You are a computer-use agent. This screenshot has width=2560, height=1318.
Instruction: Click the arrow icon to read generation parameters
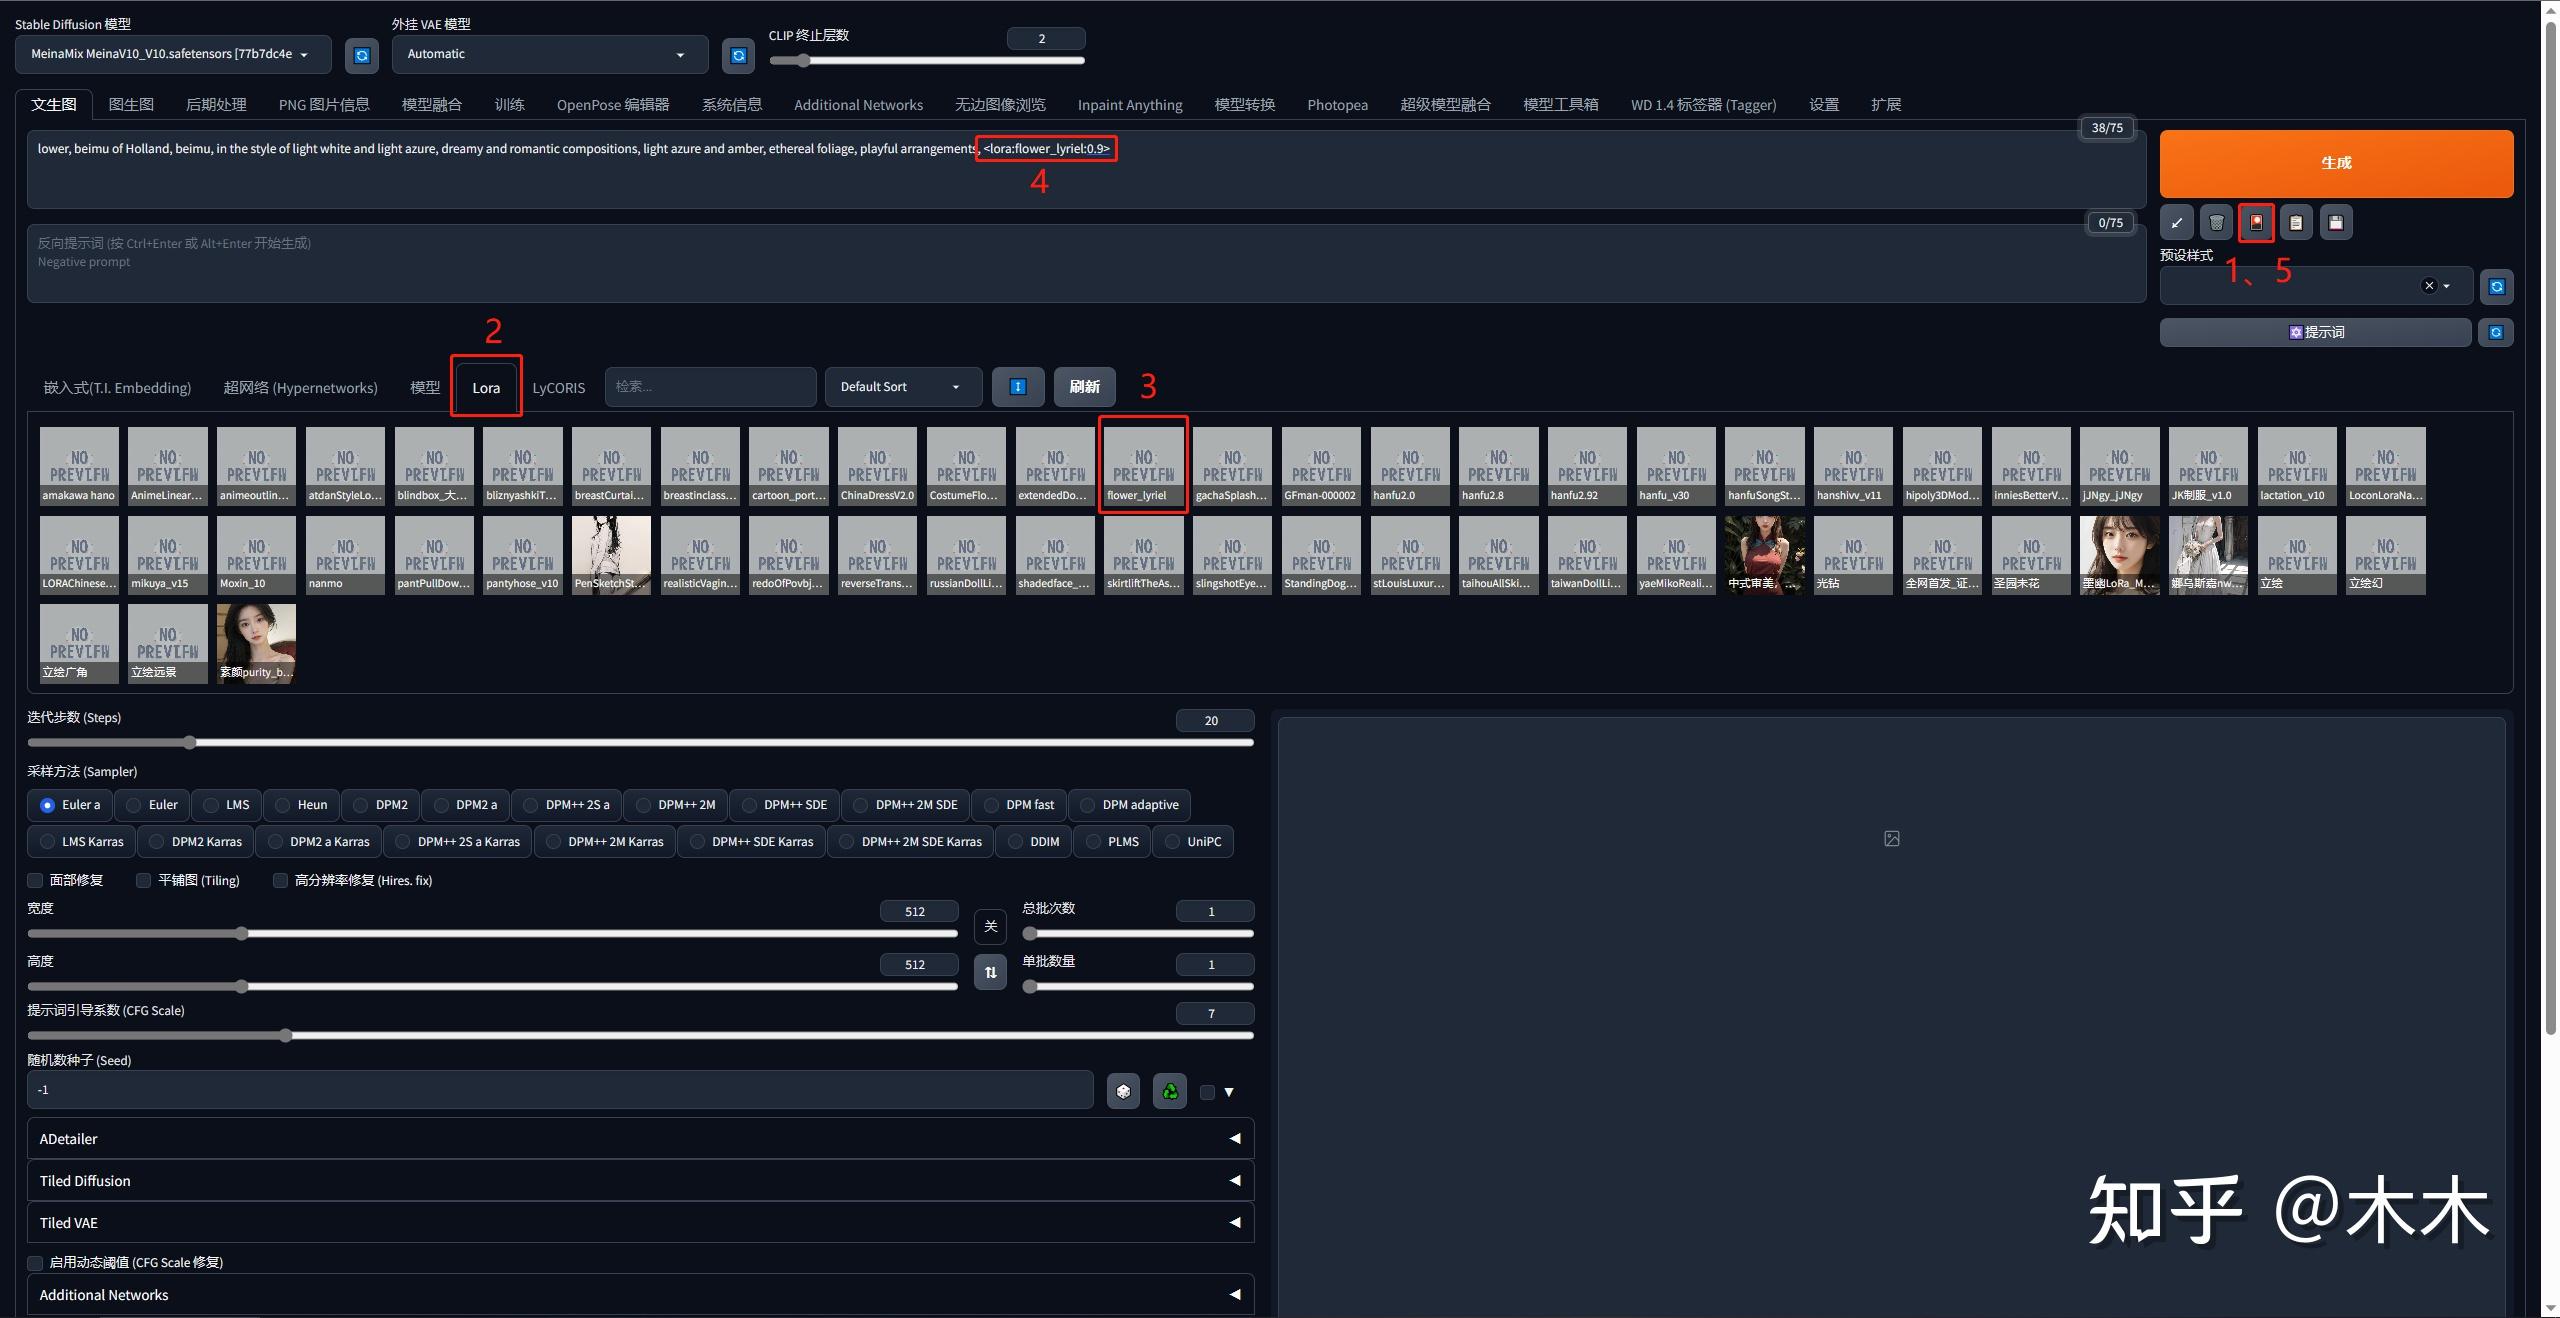point(2177,223)
